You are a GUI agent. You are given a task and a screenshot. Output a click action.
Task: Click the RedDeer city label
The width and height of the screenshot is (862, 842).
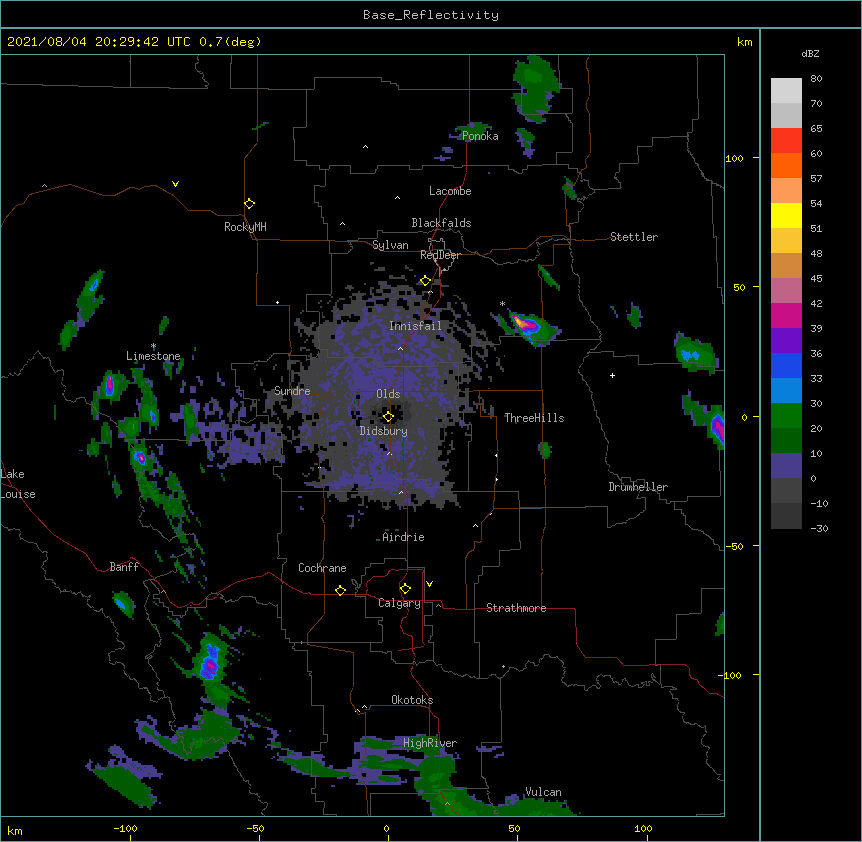coord(440,255)
